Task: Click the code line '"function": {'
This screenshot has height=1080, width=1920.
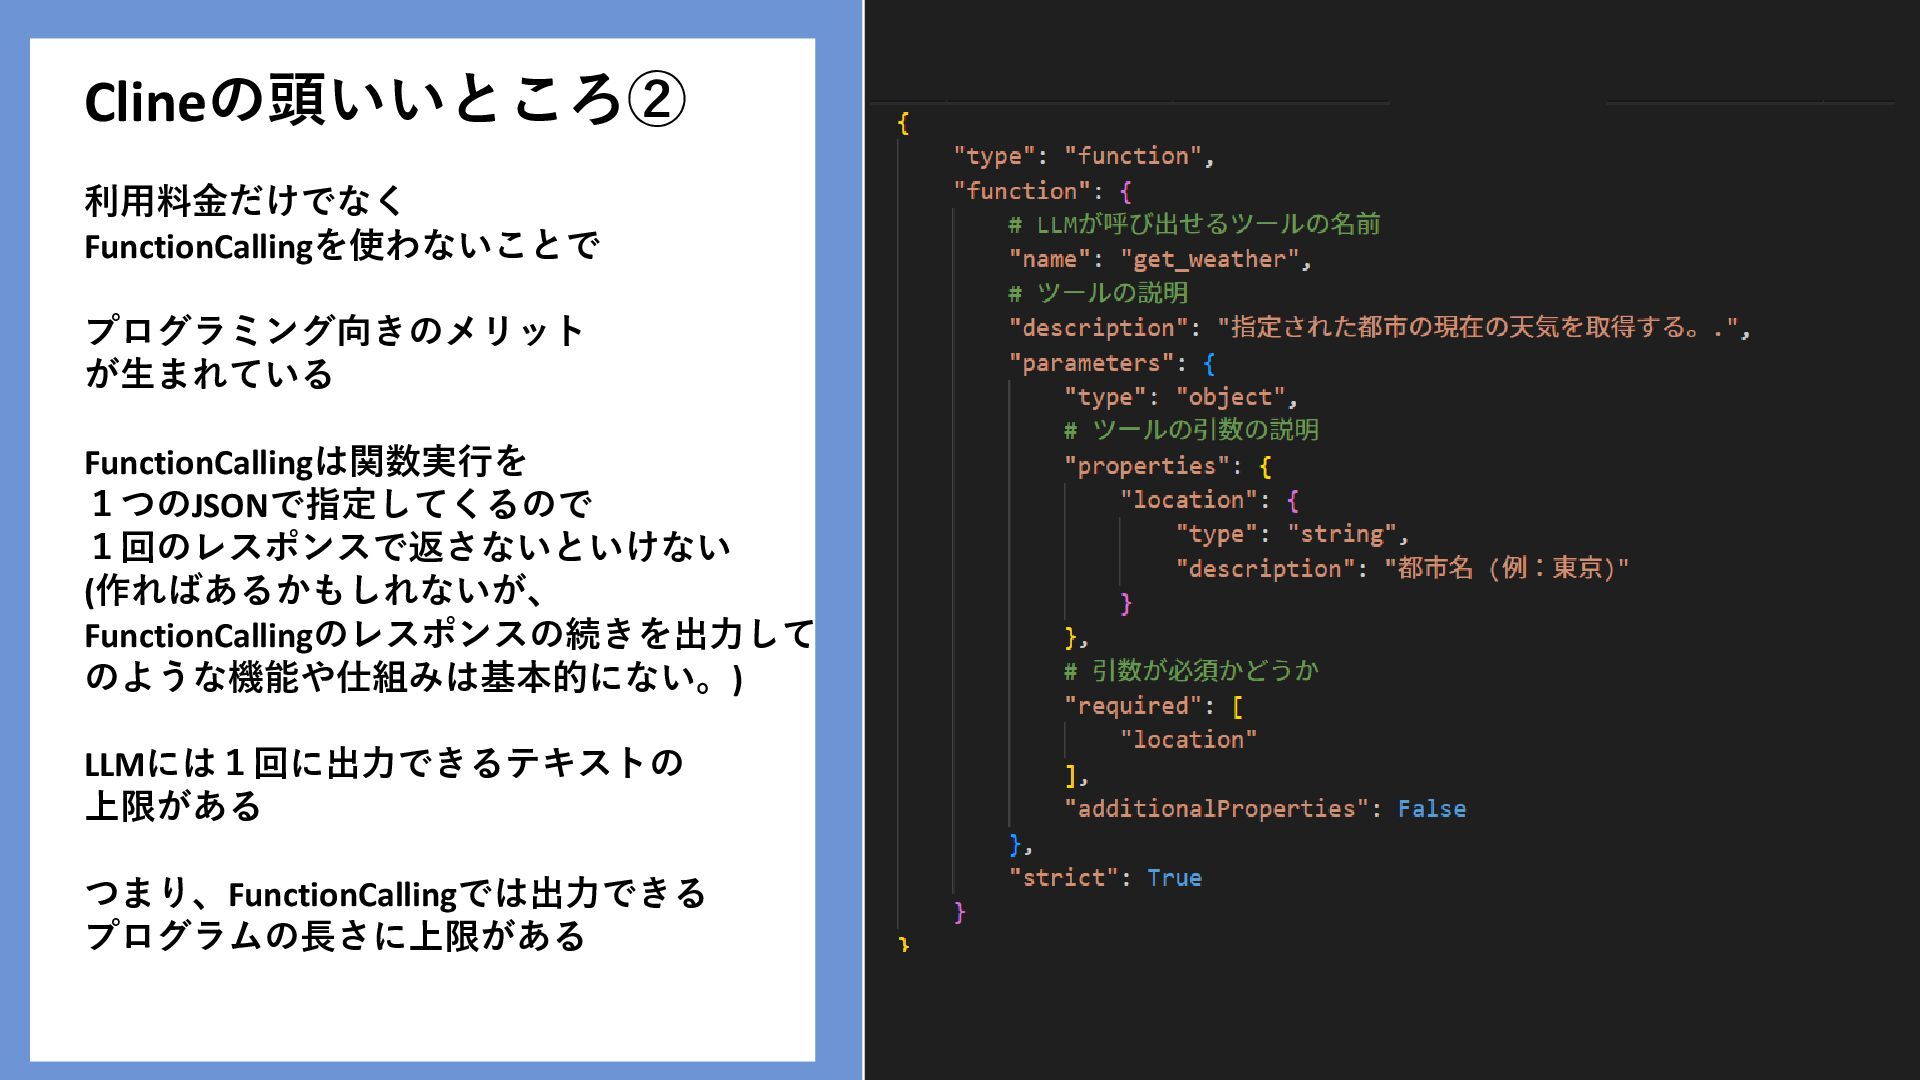Action: click(1043, 191)
